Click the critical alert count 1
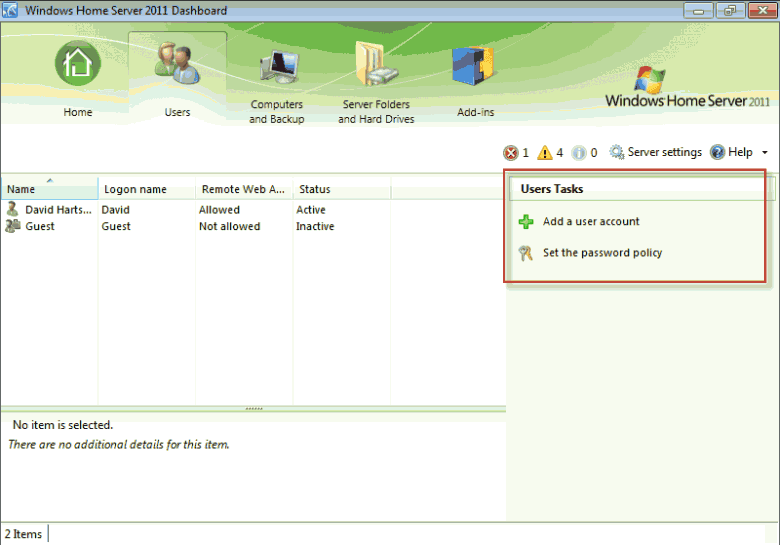The width and height of the screenshot is (780, 545). tap(525, 153)
